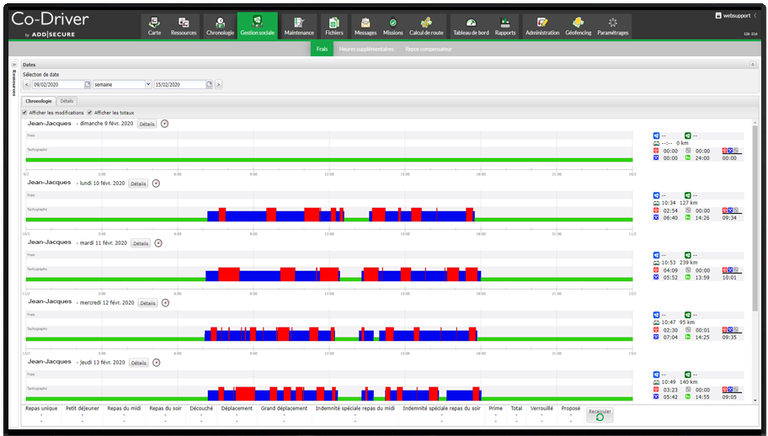Open the Carte map module
The height and width of the screenshot is (436, 768).
tap(154, 26)
